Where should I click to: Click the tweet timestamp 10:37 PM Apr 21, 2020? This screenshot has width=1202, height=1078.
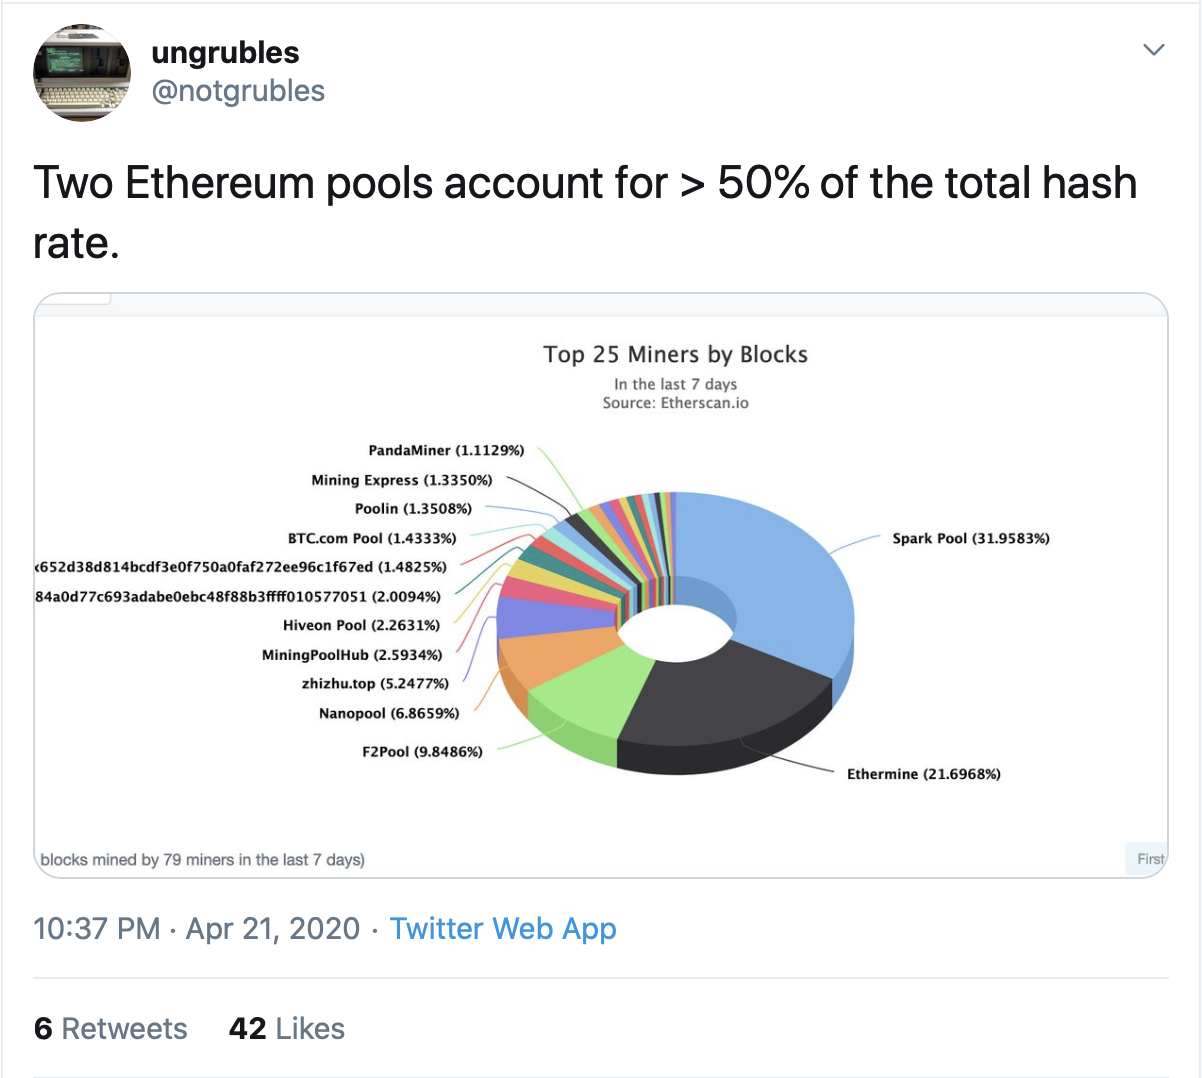click(196, 929)
